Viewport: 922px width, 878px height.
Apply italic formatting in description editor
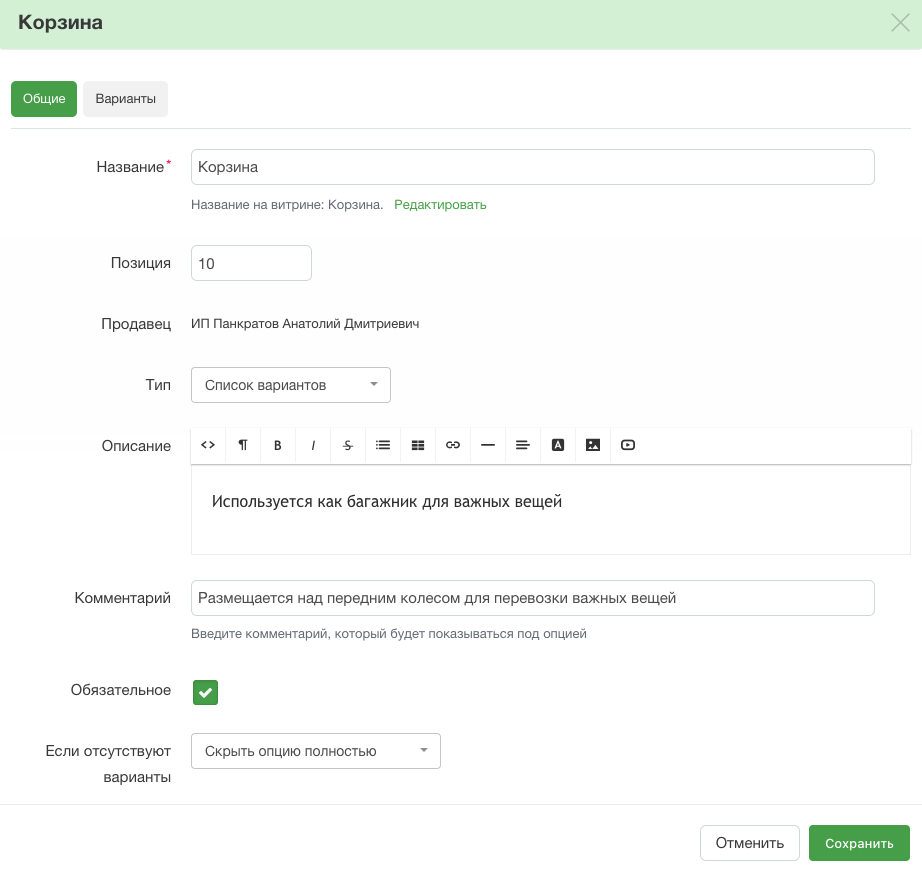[313, 445]
